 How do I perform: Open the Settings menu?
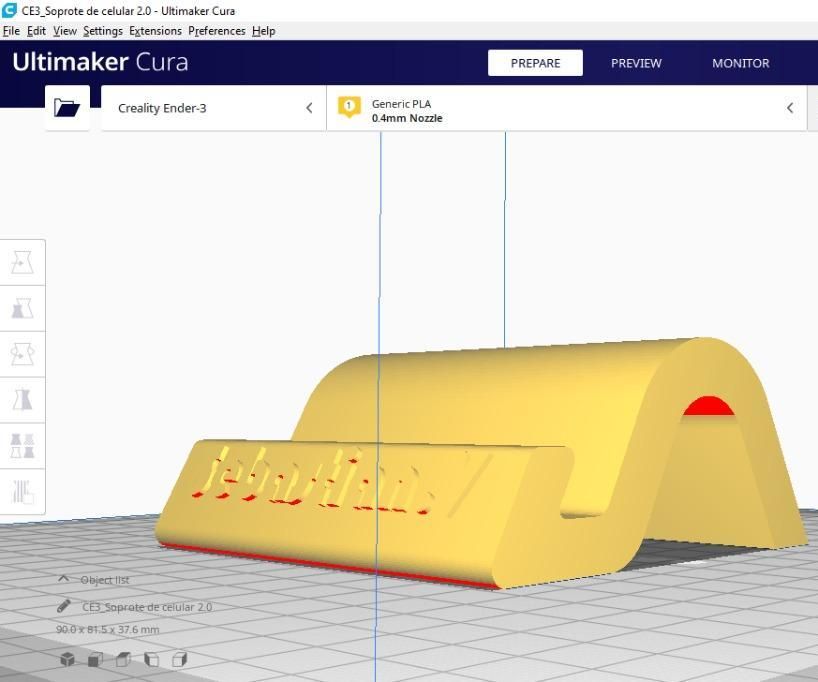[x=103, y=31]
